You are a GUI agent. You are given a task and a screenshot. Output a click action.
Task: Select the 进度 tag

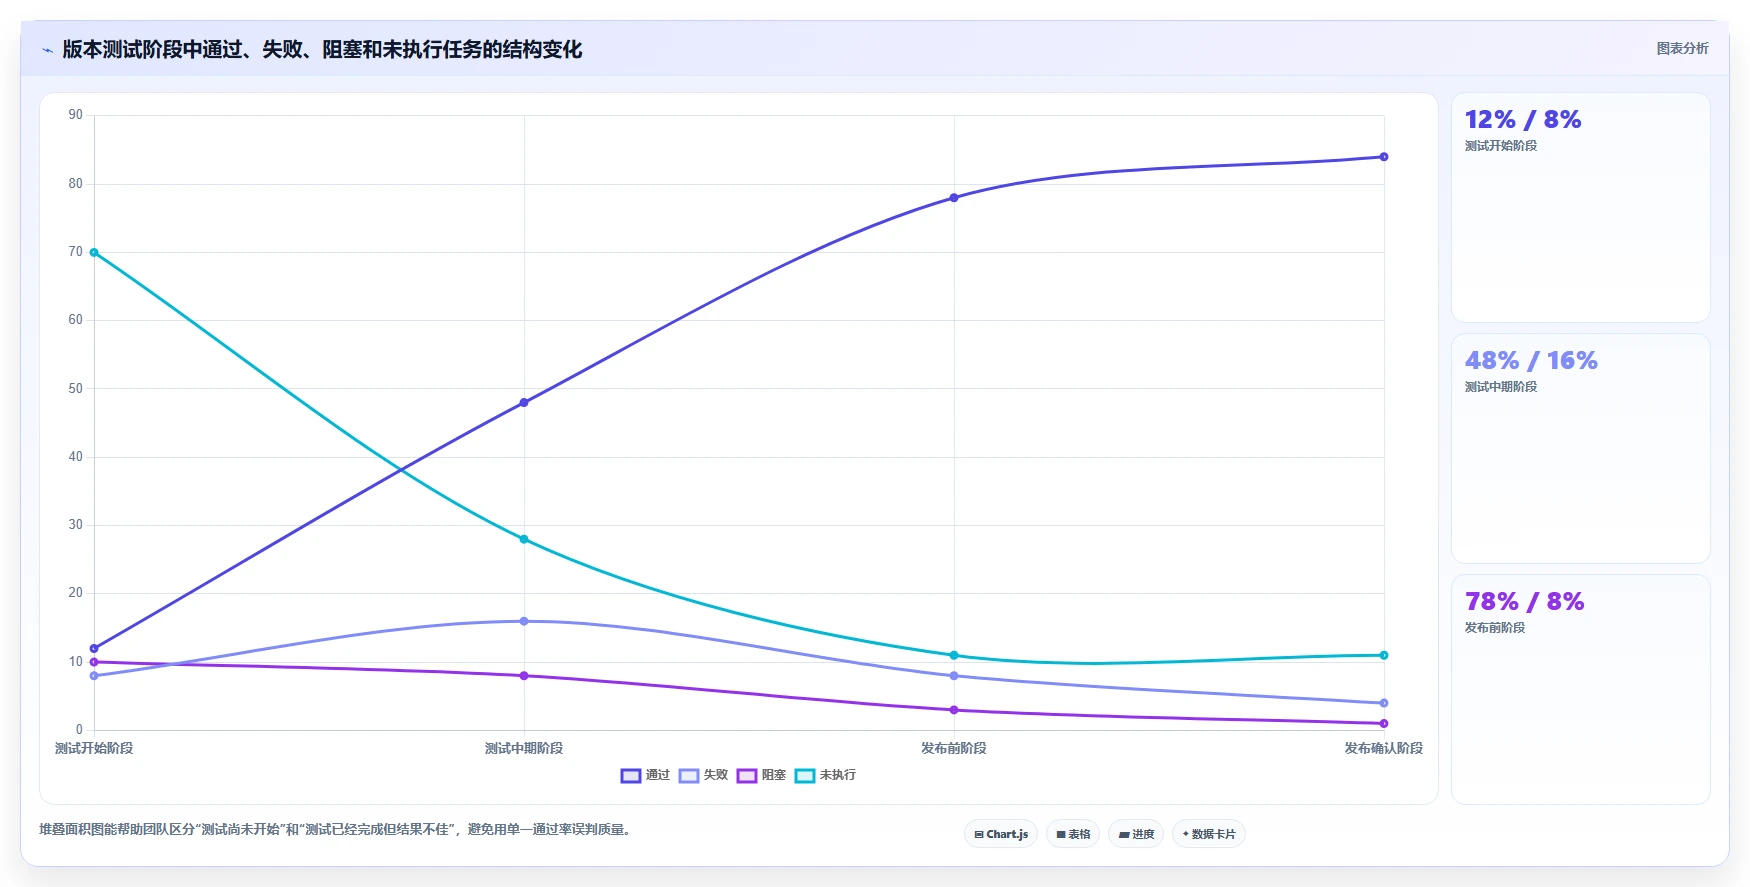click(1136, 834)
